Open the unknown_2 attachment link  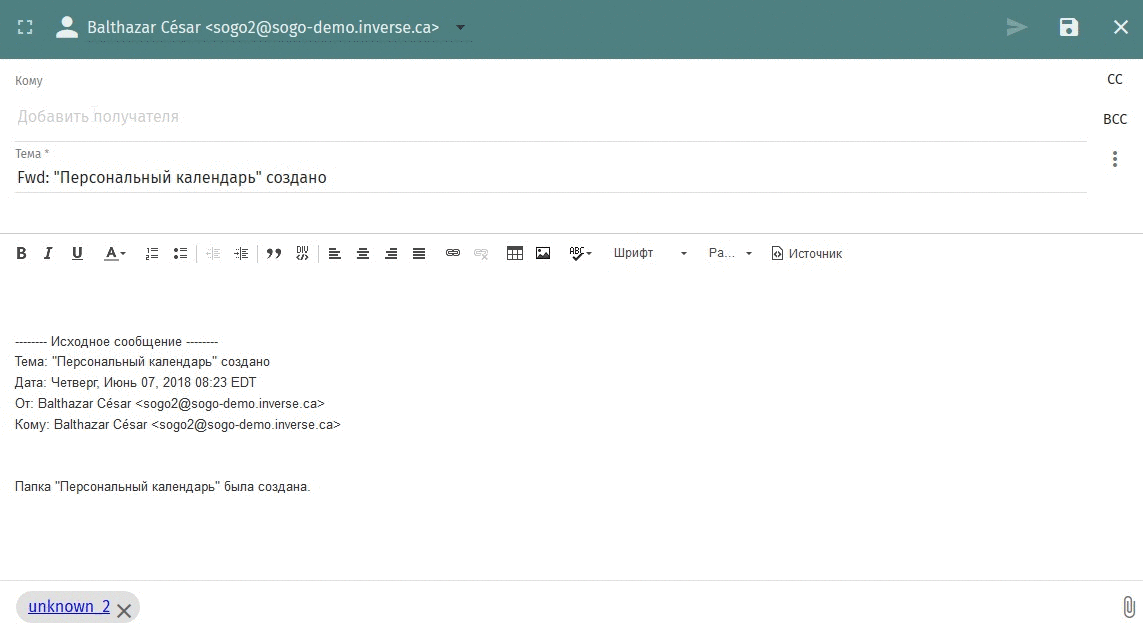[69, 606]
